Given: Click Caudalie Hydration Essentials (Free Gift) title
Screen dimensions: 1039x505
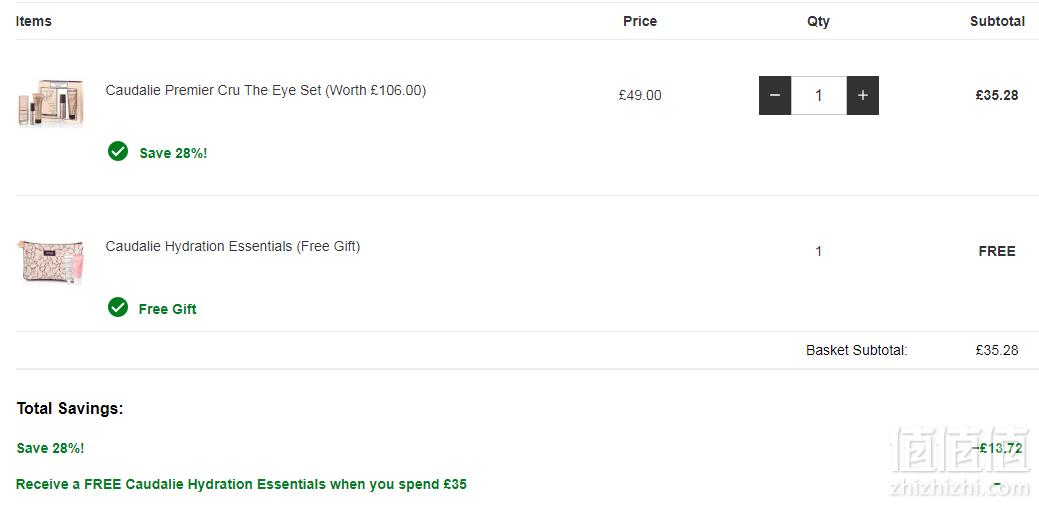Looking at the screenshot, I should 233,247.
